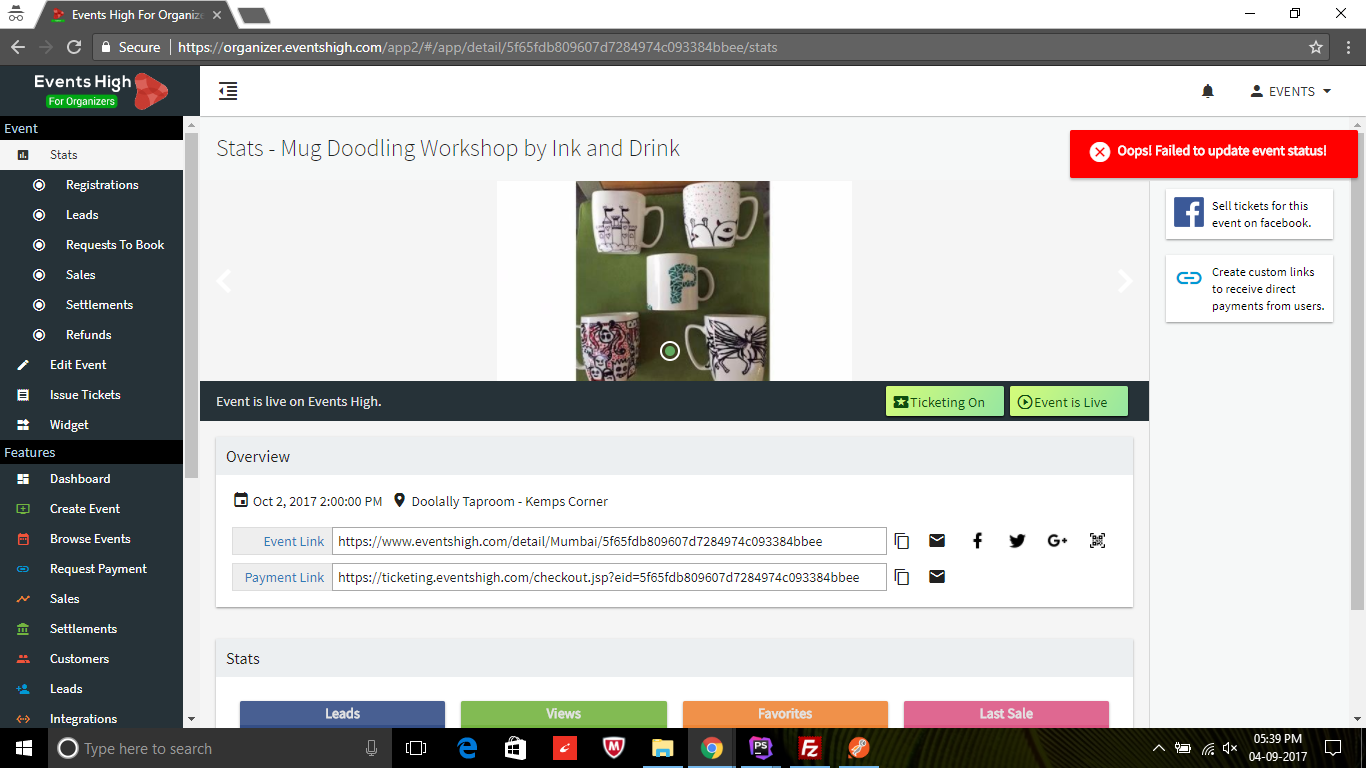Copy the Payment Link to clipboard
This screenshot has width=1366, height=768.
click(x=902, y=577)
